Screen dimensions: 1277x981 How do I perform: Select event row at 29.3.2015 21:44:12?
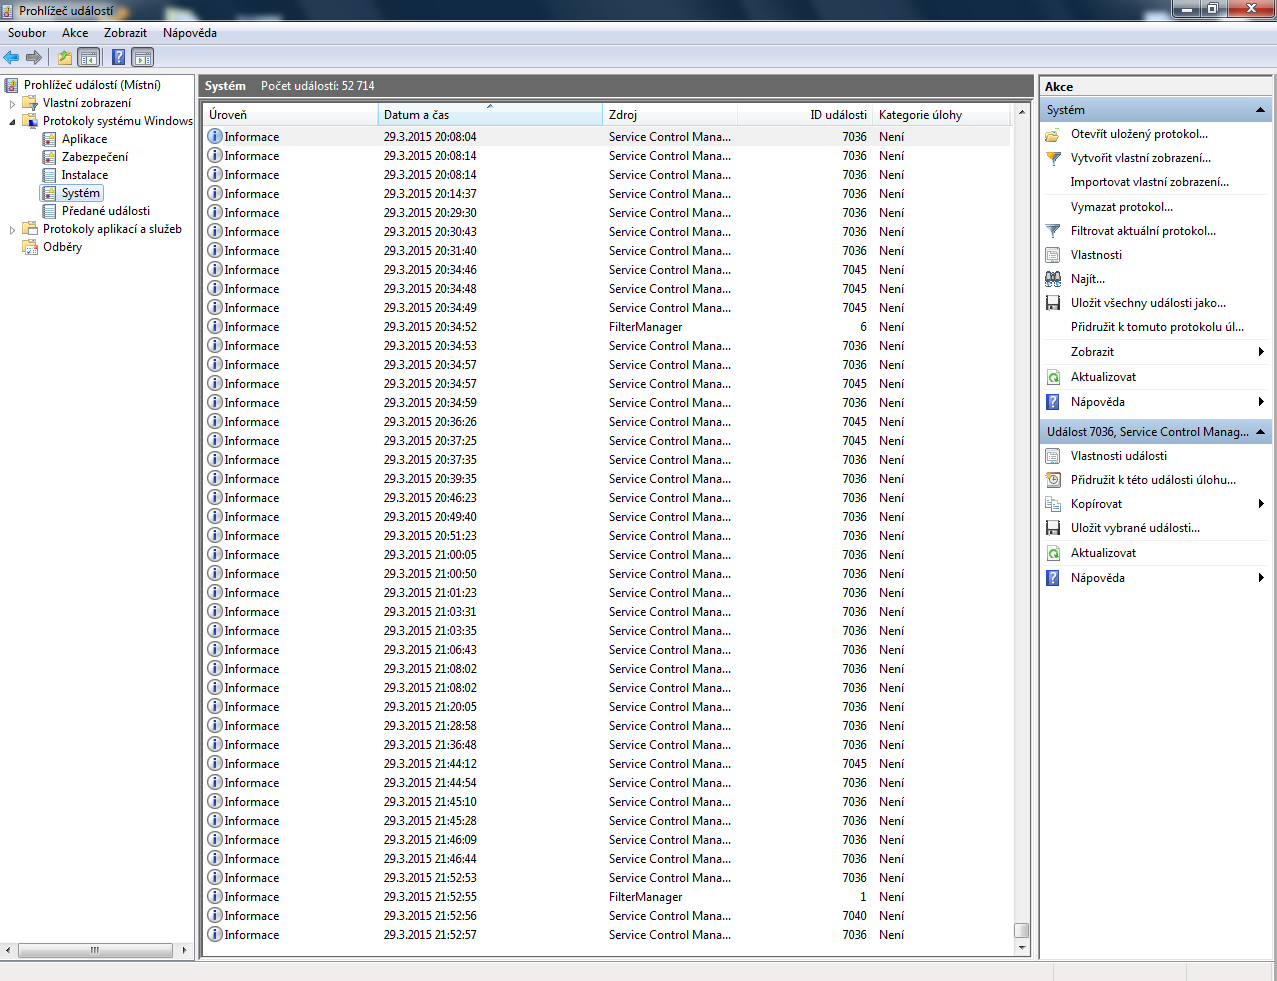coord(607,764)
